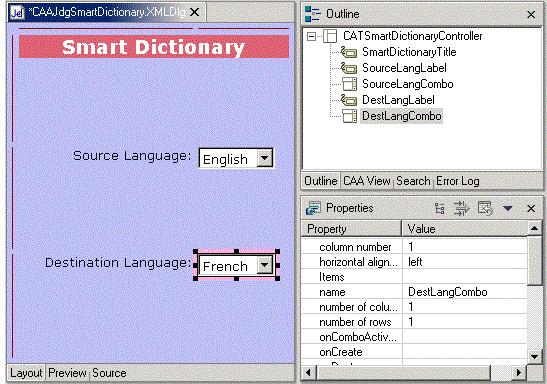
Task: Edit the DestLangCombo name value
Action: (x=465, y=292)
